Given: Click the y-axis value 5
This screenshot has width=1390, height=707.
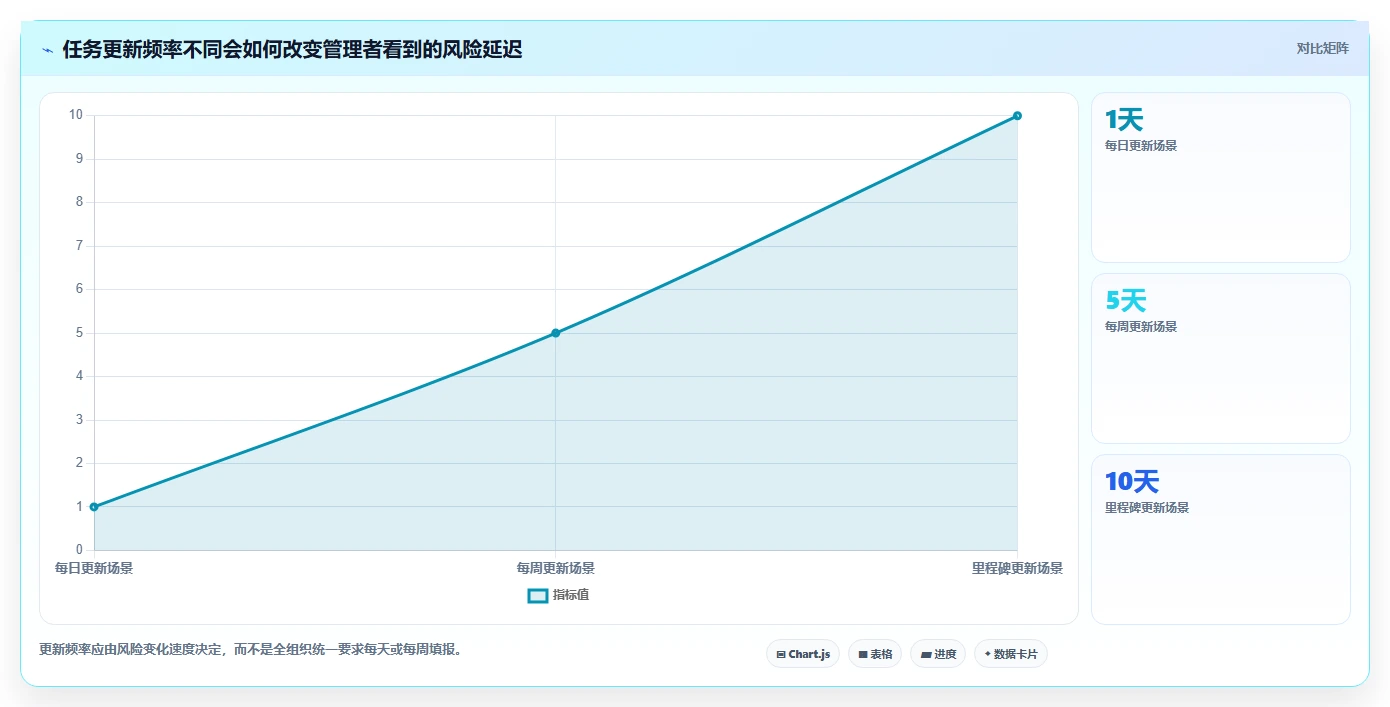Looking at the screenshot, I should click(79, 332).
